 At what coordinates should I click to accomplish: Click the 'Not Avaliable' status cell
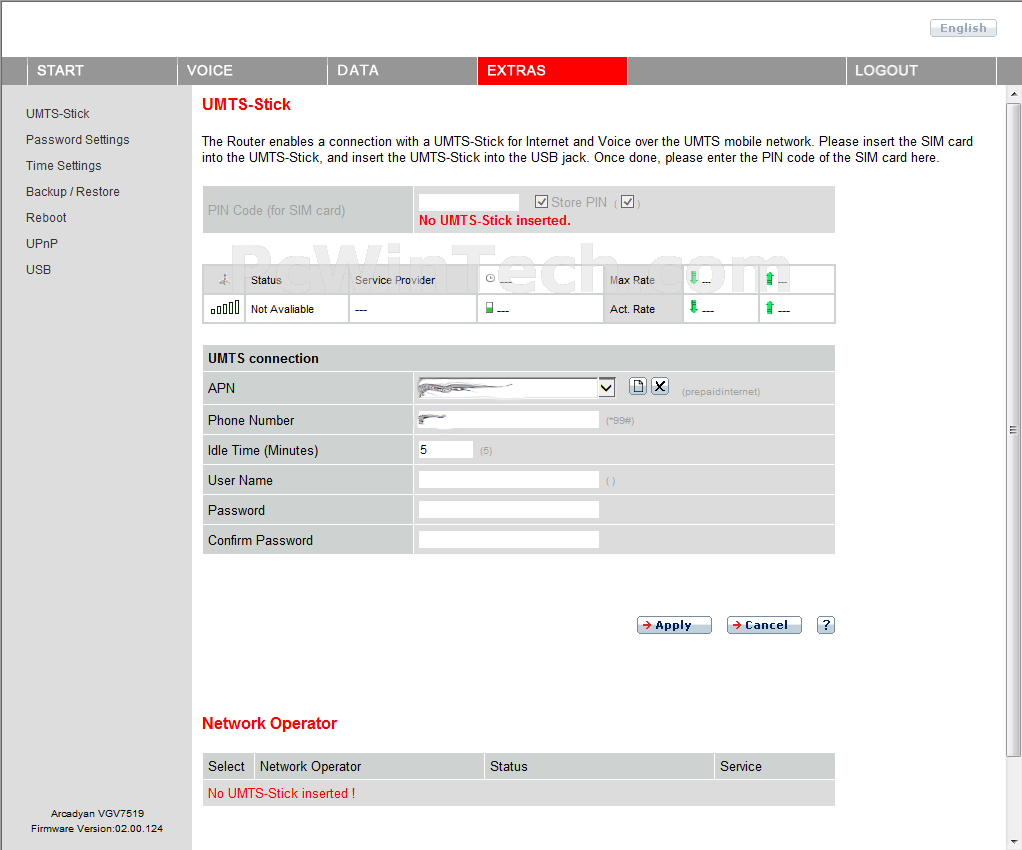click(x=297, y=309)
